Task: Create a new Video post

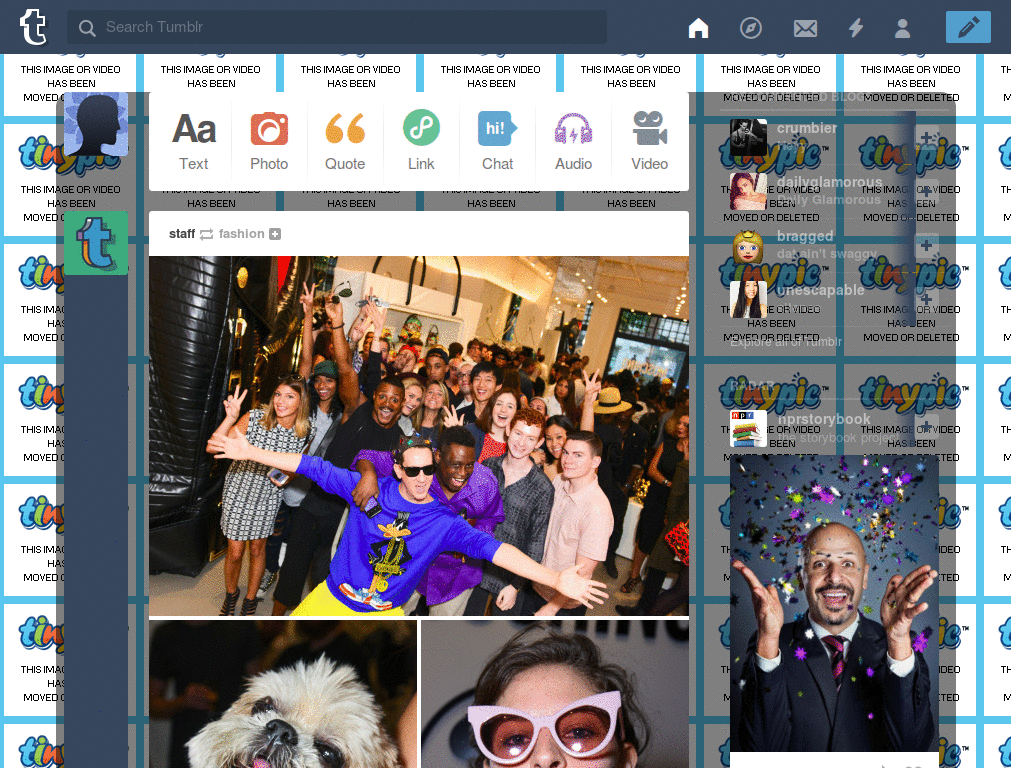Action: (x=650, y=142)
